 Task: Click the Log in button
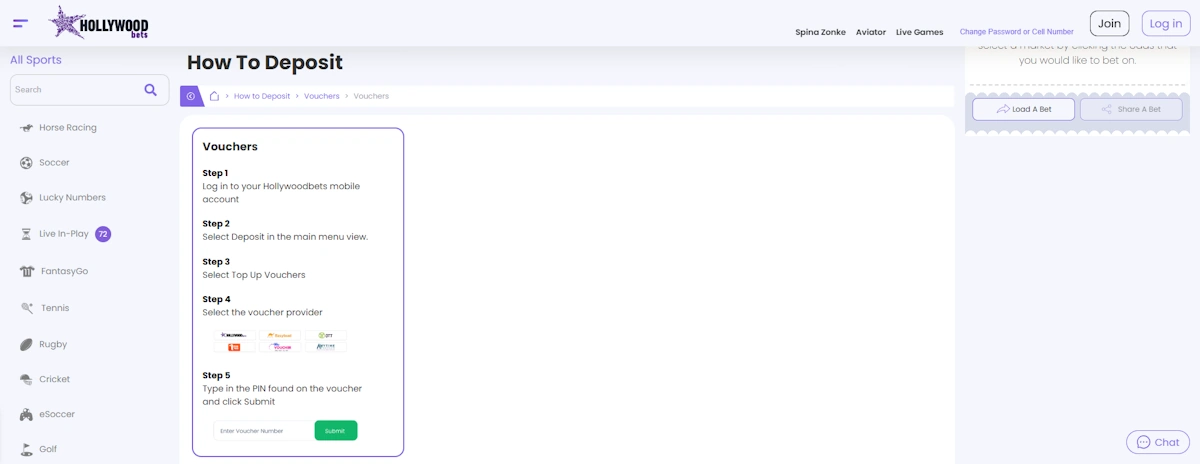[x=1165, y=24]
